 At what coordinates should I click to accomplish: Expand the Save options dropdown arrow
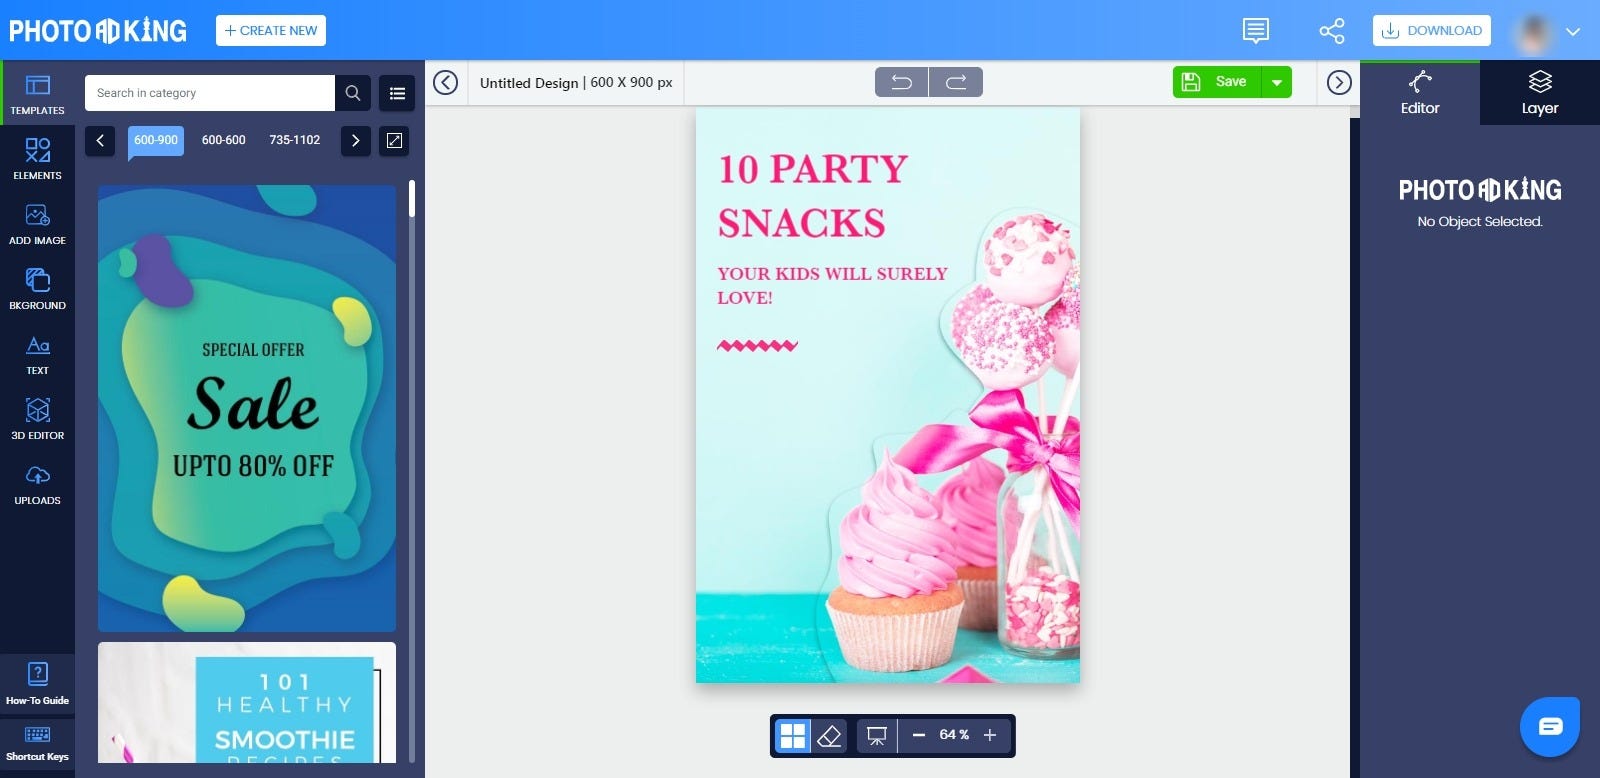[x=1277, y=82]
